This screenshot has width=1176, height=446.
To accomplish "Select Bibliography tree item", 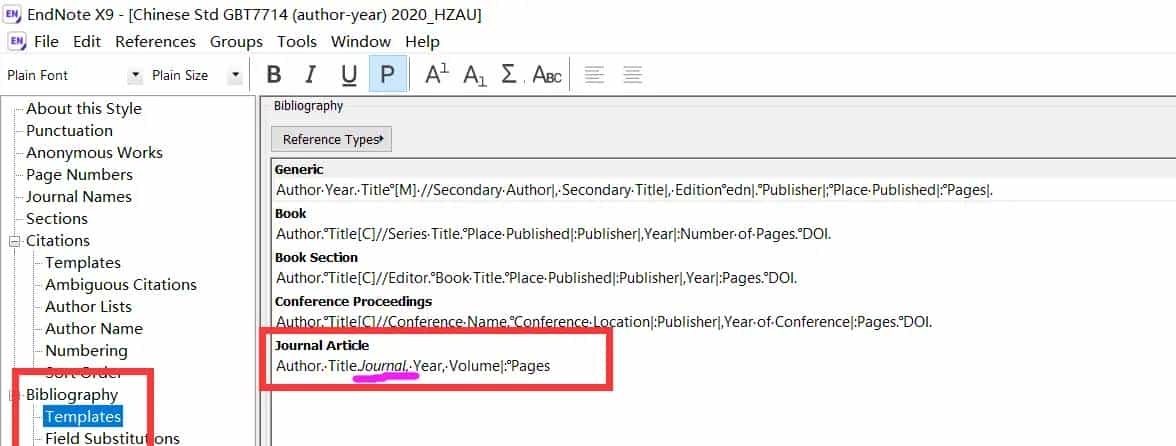I will (x=72, y=395).
